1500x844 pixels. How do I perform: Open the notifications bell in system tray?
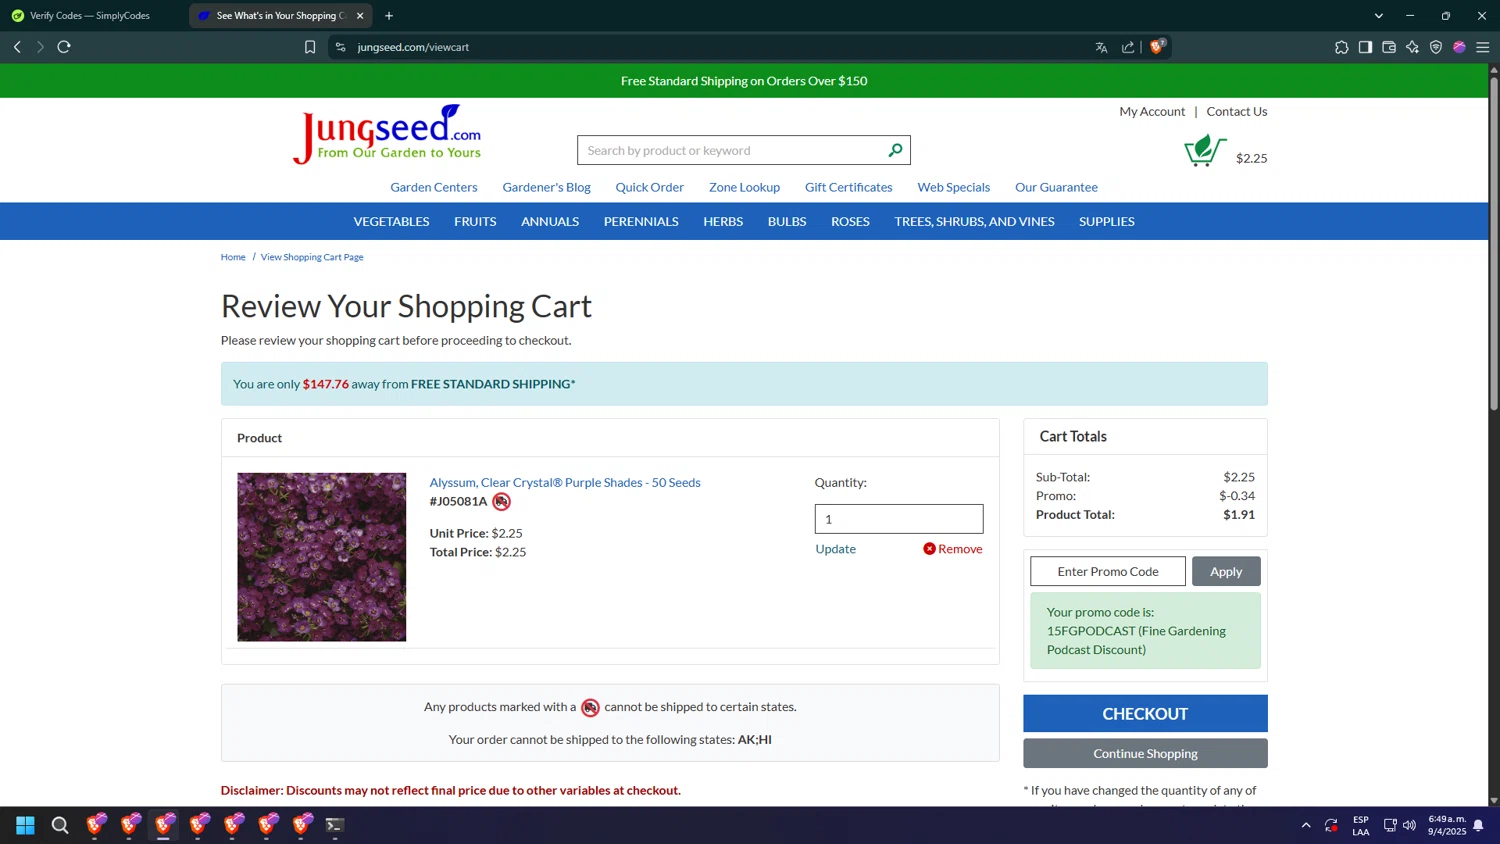coord(1478,825)
